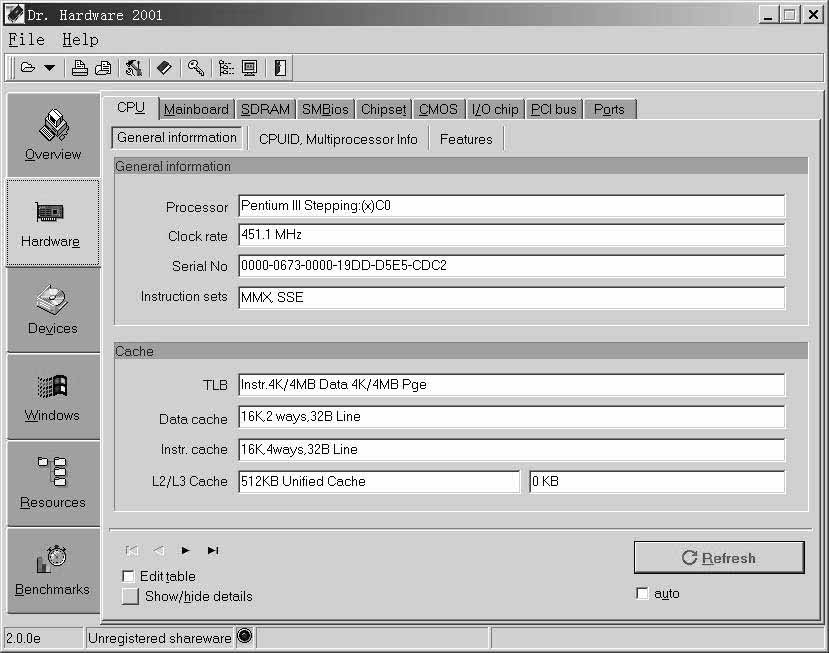Go to the first record navigation arrow
The image size is (829, 653).
coord(132,550)
